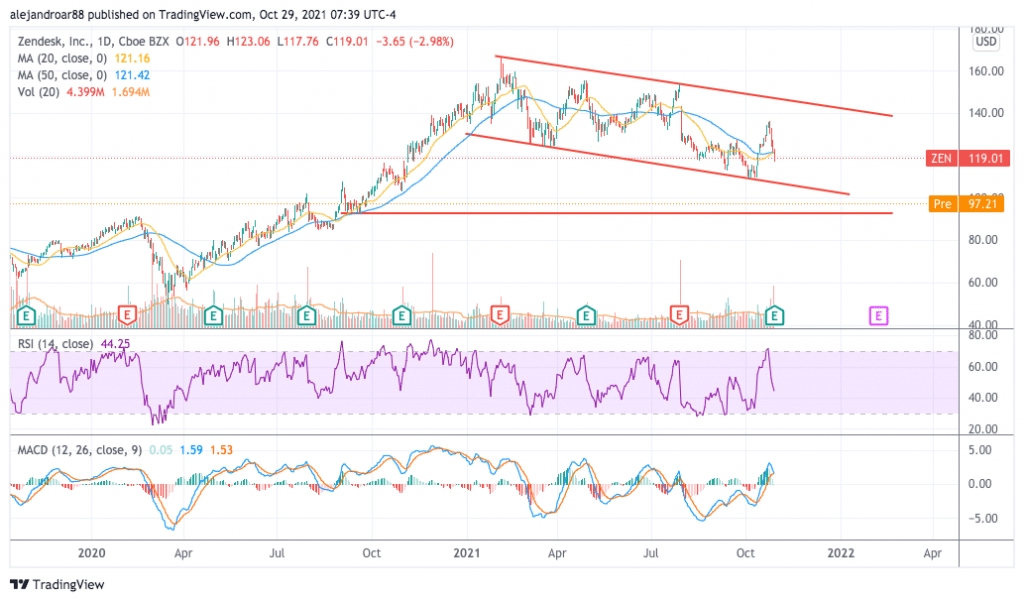Click the TradingView logo at the bottom
The width and height of the screenshot is (1024, 602).
(x=57, y=584)
